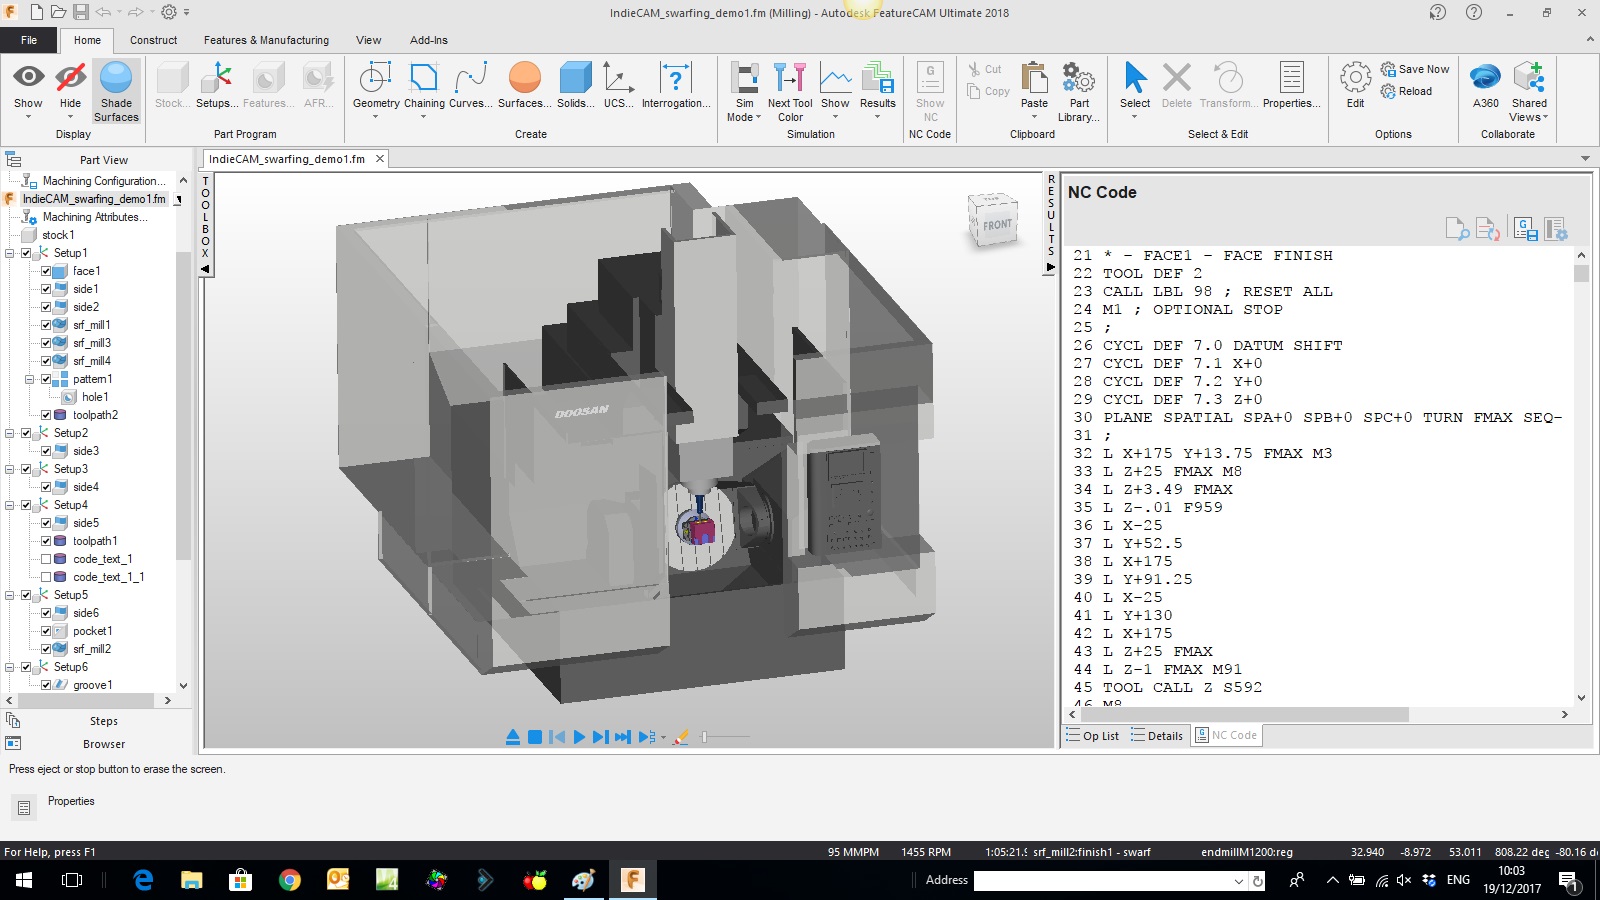Uncheck the side1 operation checkbox
This screenshot has height=900, width=1600.
click(46, 289)
